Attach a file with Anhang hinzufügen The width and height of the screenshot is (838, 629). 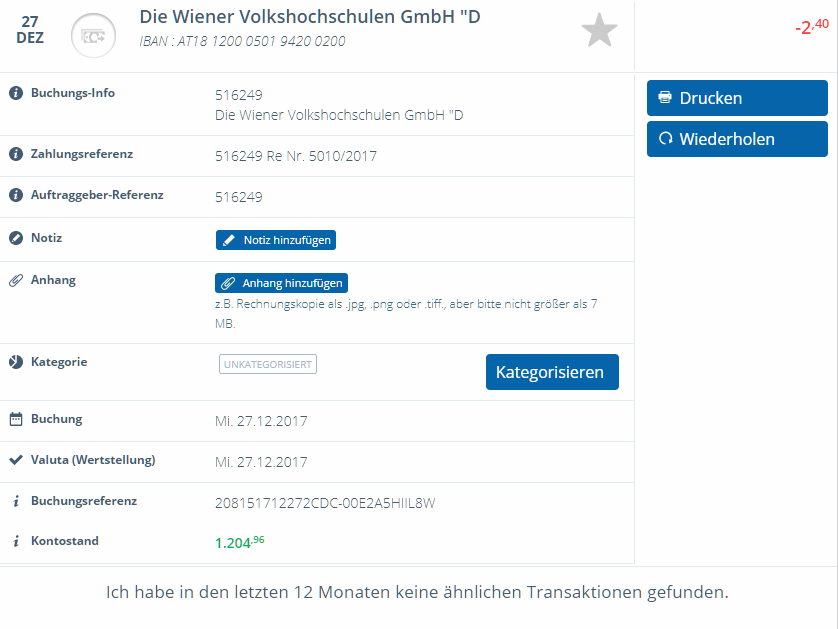click(282, 283)
